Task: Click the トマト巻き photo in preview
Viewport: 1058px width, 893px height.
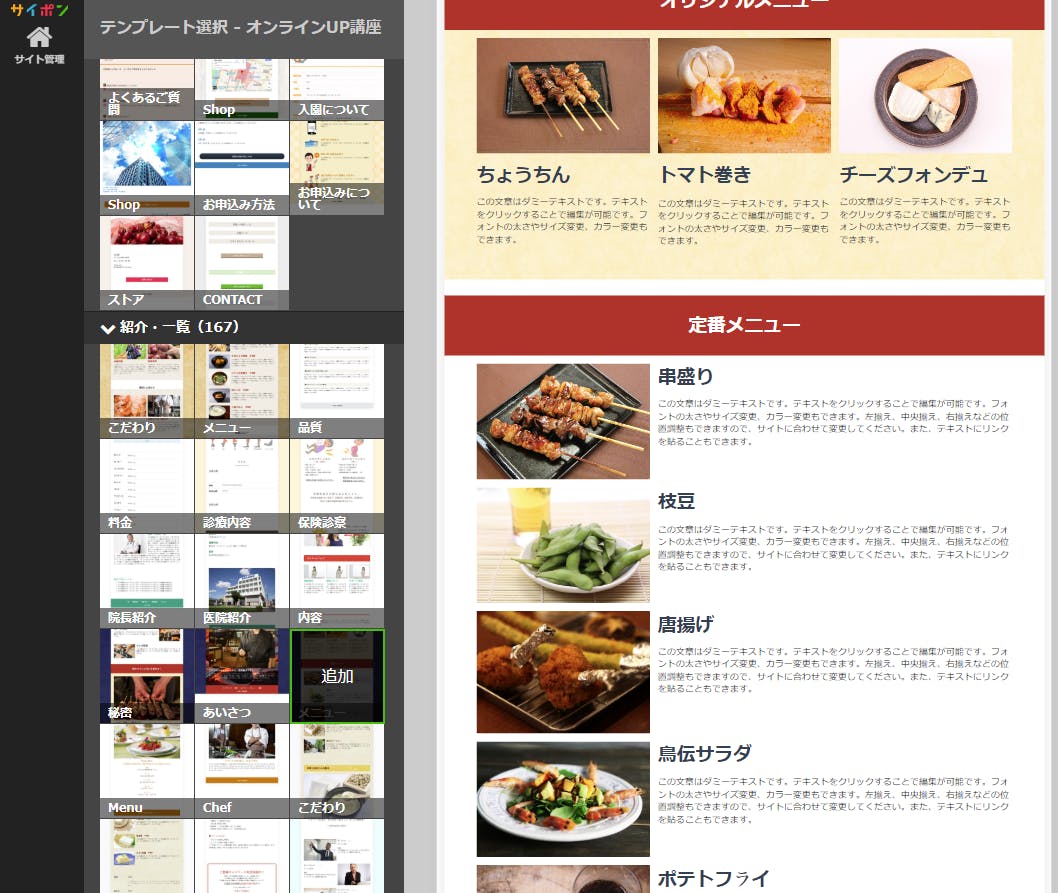Action: click(744, 95)
